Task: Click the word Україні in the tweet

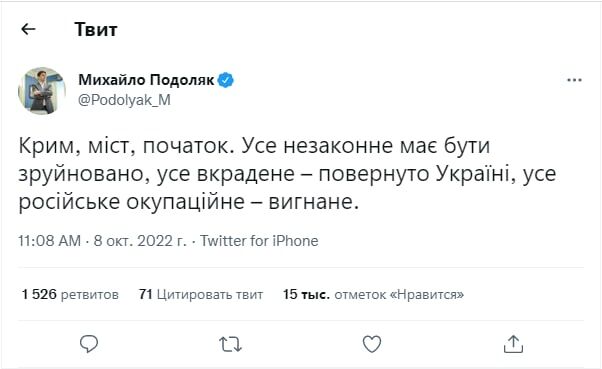Action: click(x=476, y=174)
